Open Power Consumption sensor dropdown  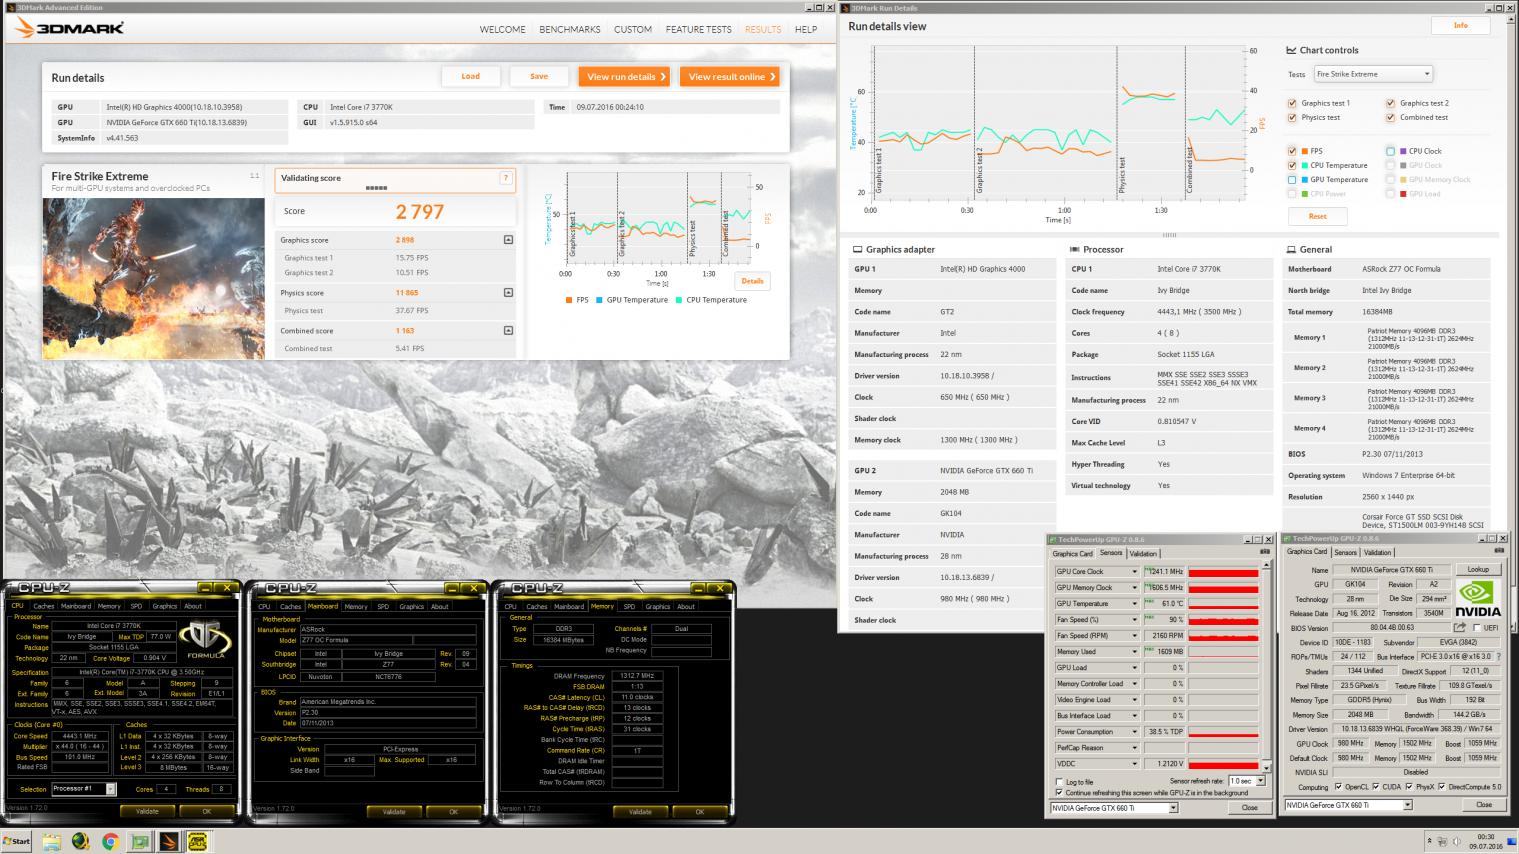coord(1134,732)
